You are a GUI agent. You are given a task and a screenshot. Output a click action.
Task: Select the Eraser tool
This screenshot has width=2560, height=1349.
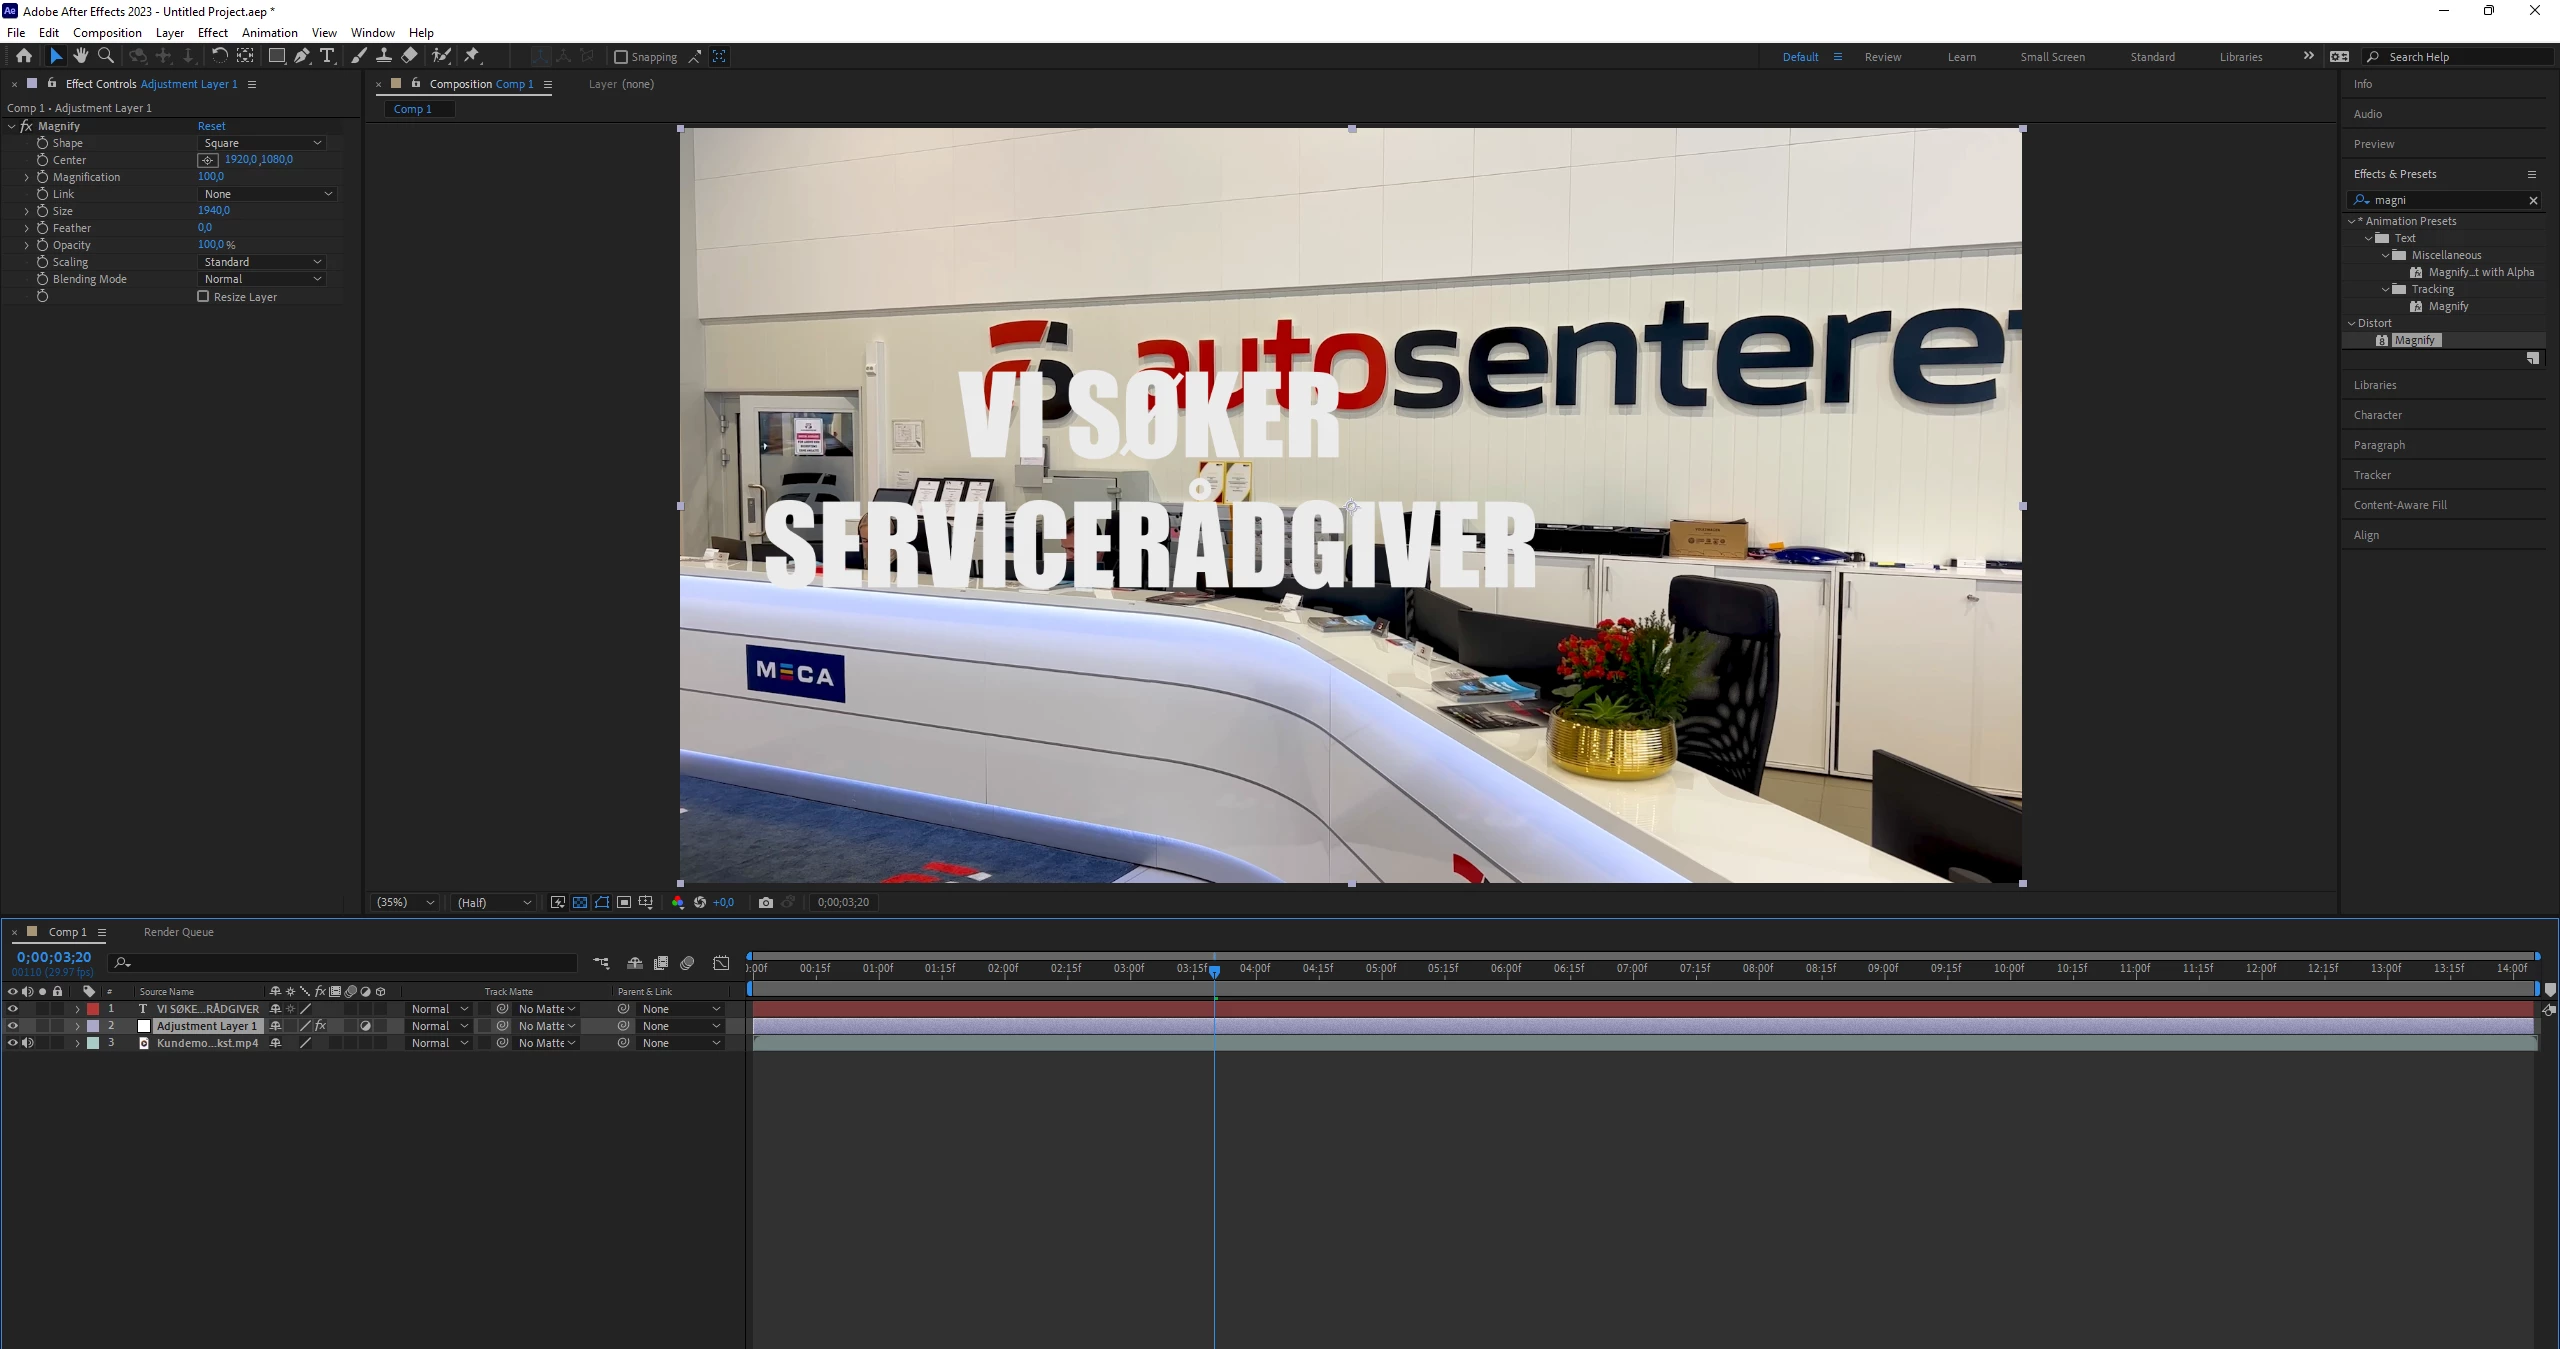[x=410, y=56]
